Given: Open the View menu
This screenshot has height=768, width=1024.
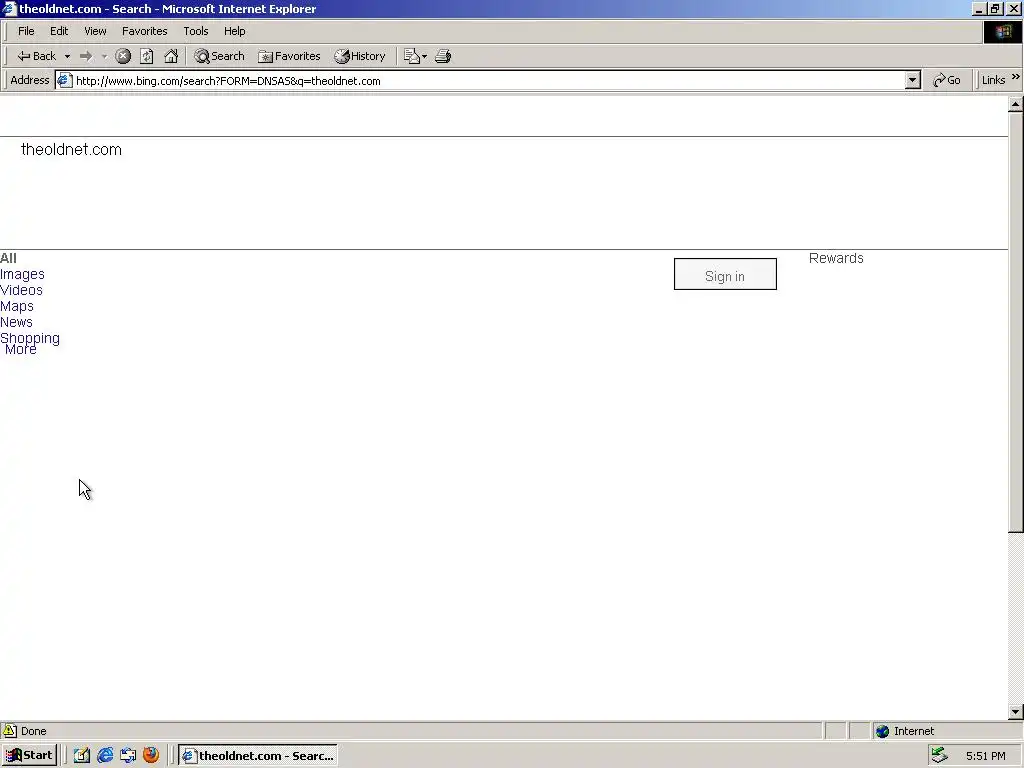Looking at the screenshot, I should (95, 31).
